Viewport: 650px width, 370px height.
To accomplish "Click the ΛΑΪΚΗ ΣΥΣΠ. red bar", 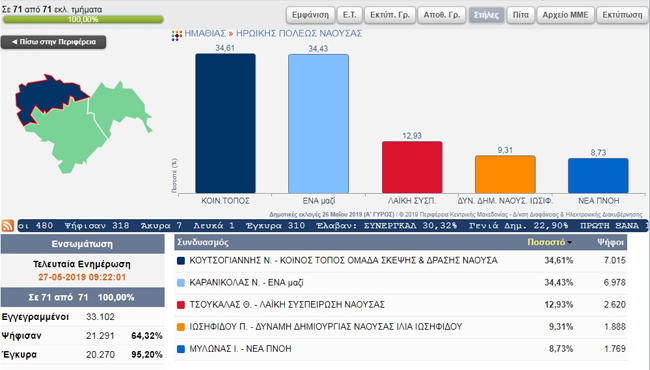I will click(x=412, y=167).
